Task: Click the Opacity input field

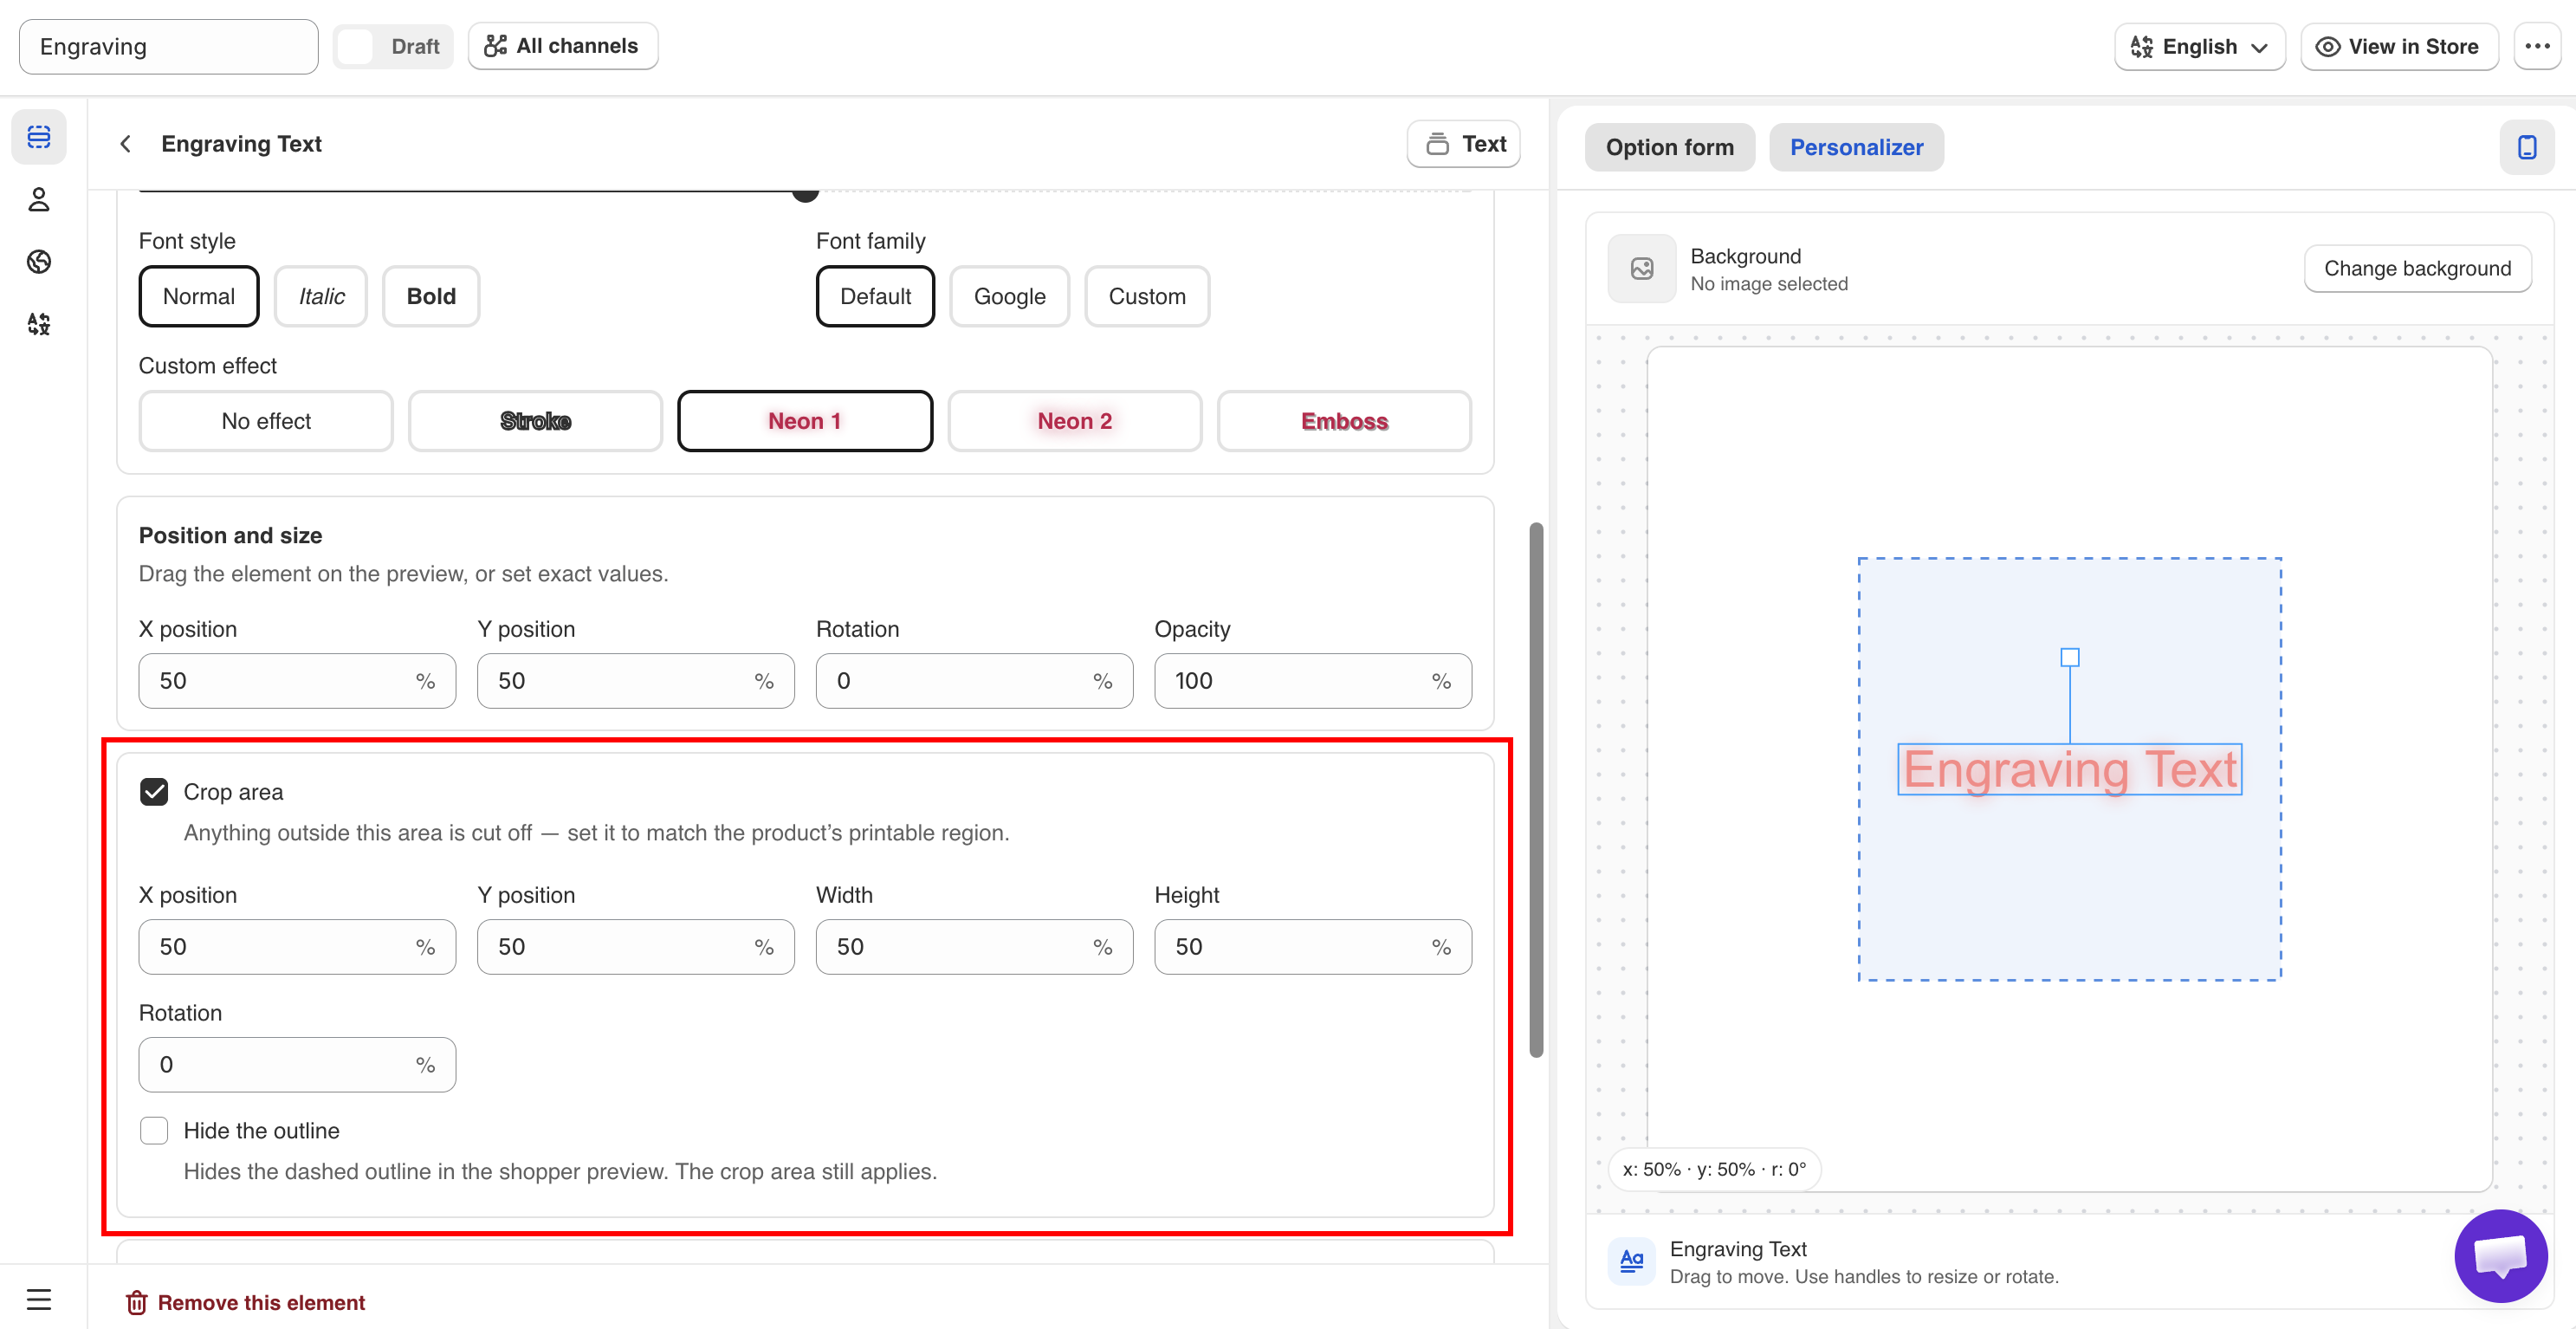Action: coord(1313,681)
